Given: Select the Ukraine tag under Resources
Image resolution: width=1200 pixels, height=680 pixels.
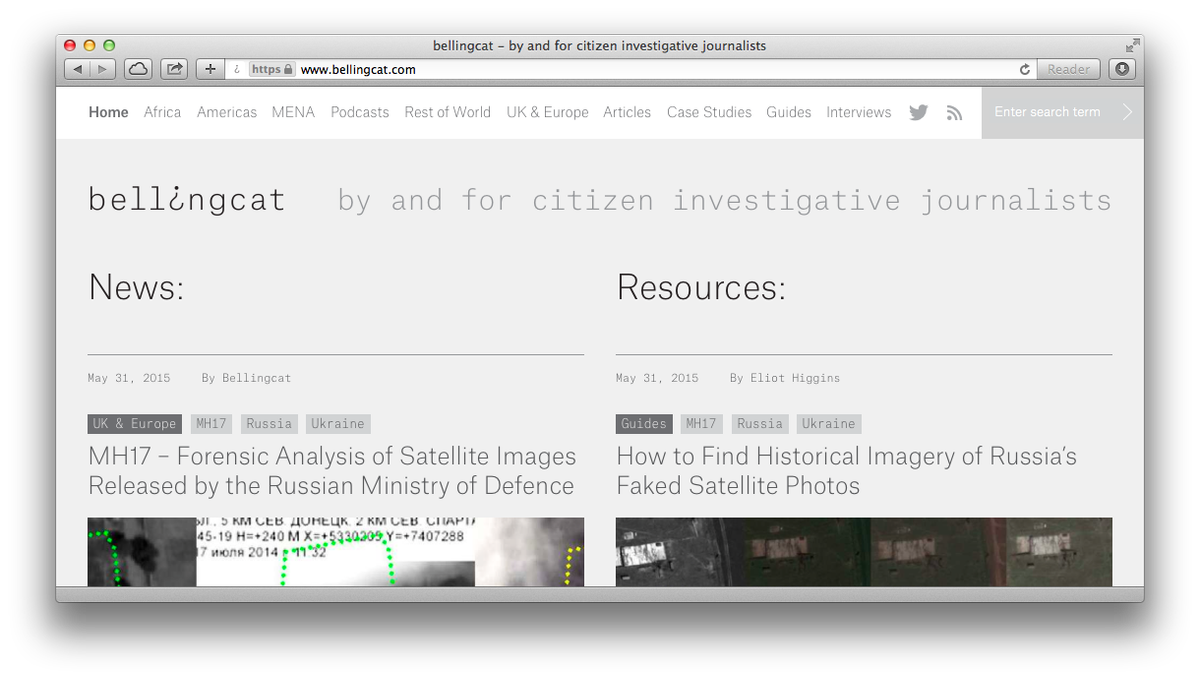Looking at the screenshot, I should [829, 424].
